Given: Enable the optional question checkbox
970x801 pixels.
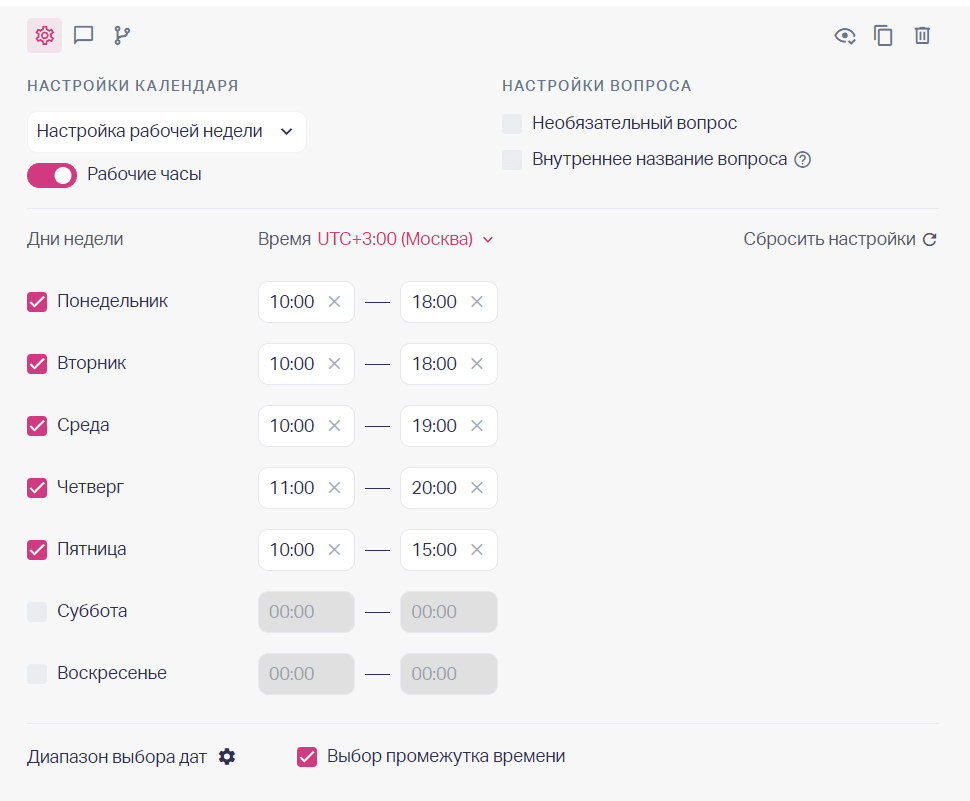Looking at the screenshot, I should (x=512, y=124).
